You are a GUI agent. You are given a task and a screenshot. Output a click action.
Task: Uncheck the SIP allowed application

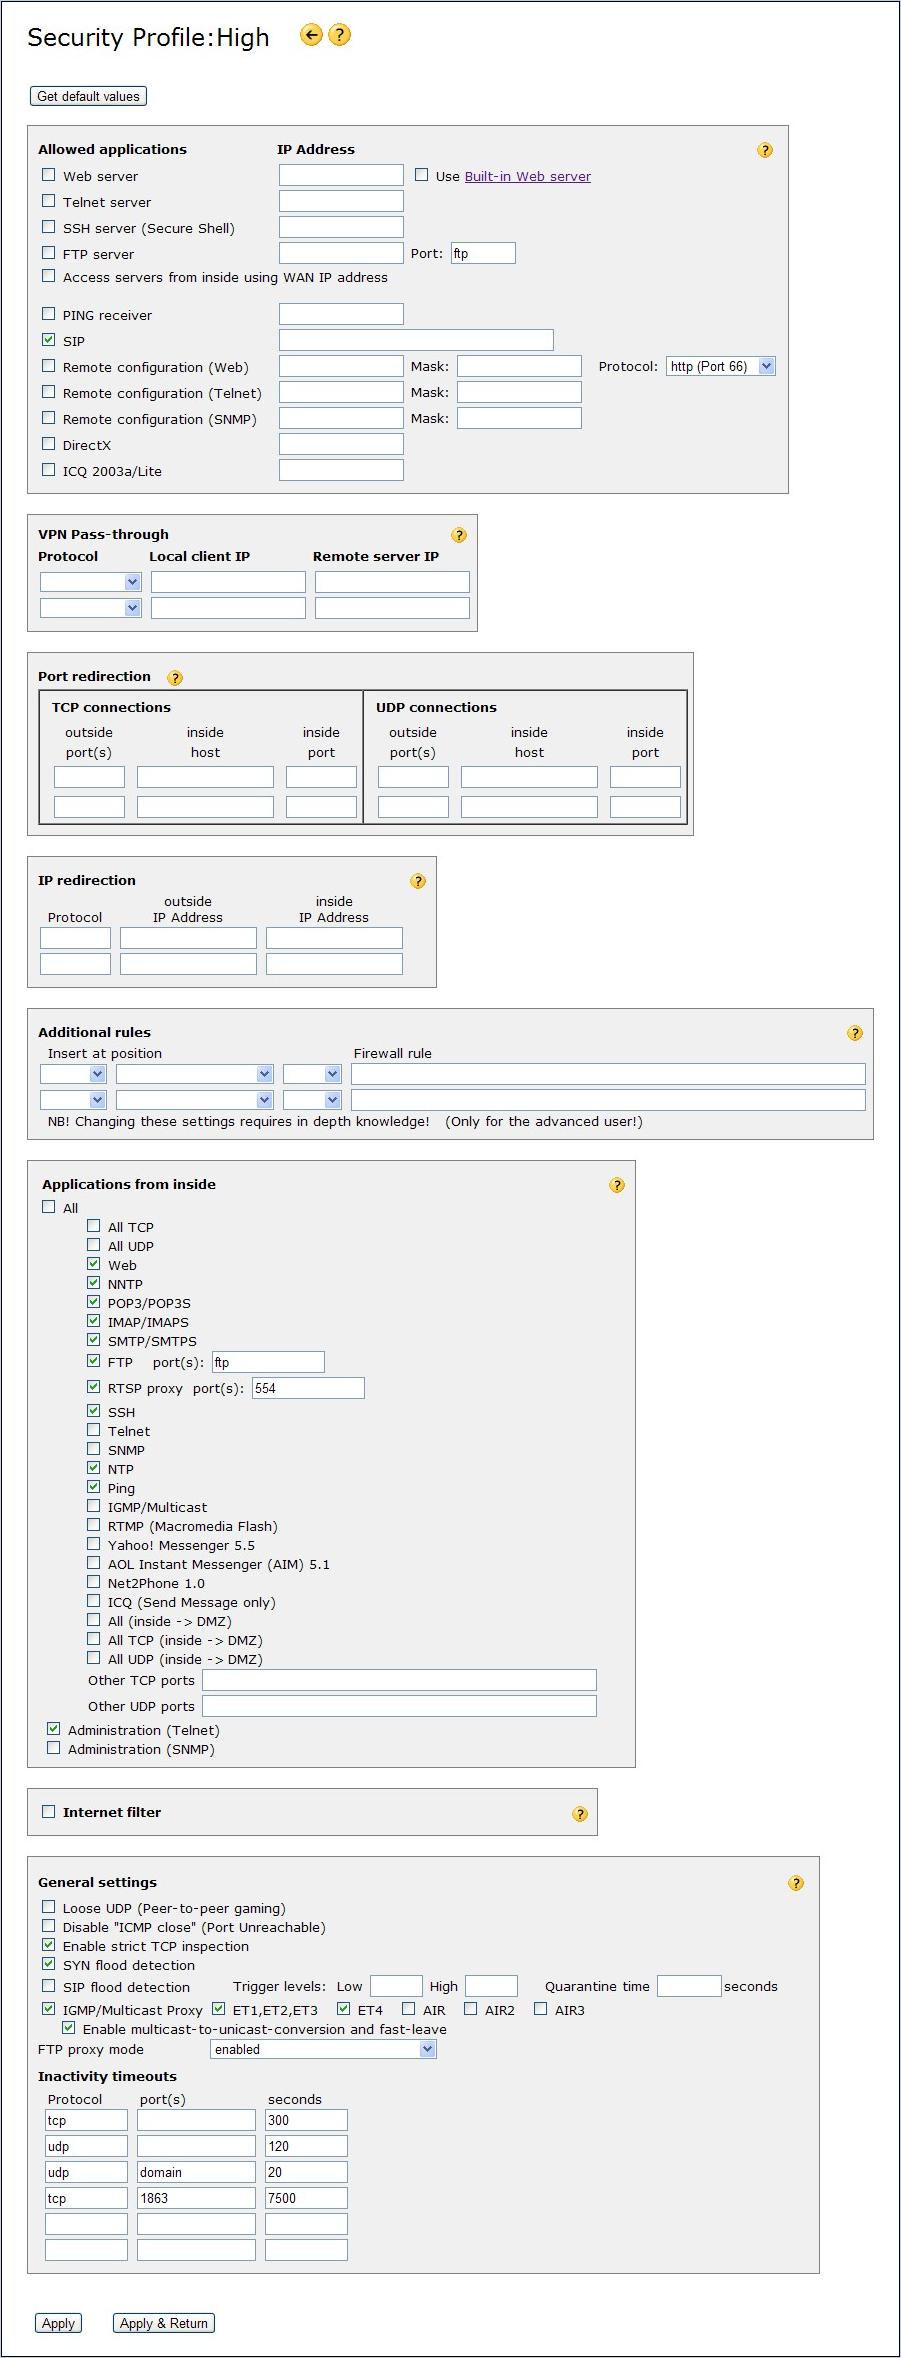tap(49, 340)
